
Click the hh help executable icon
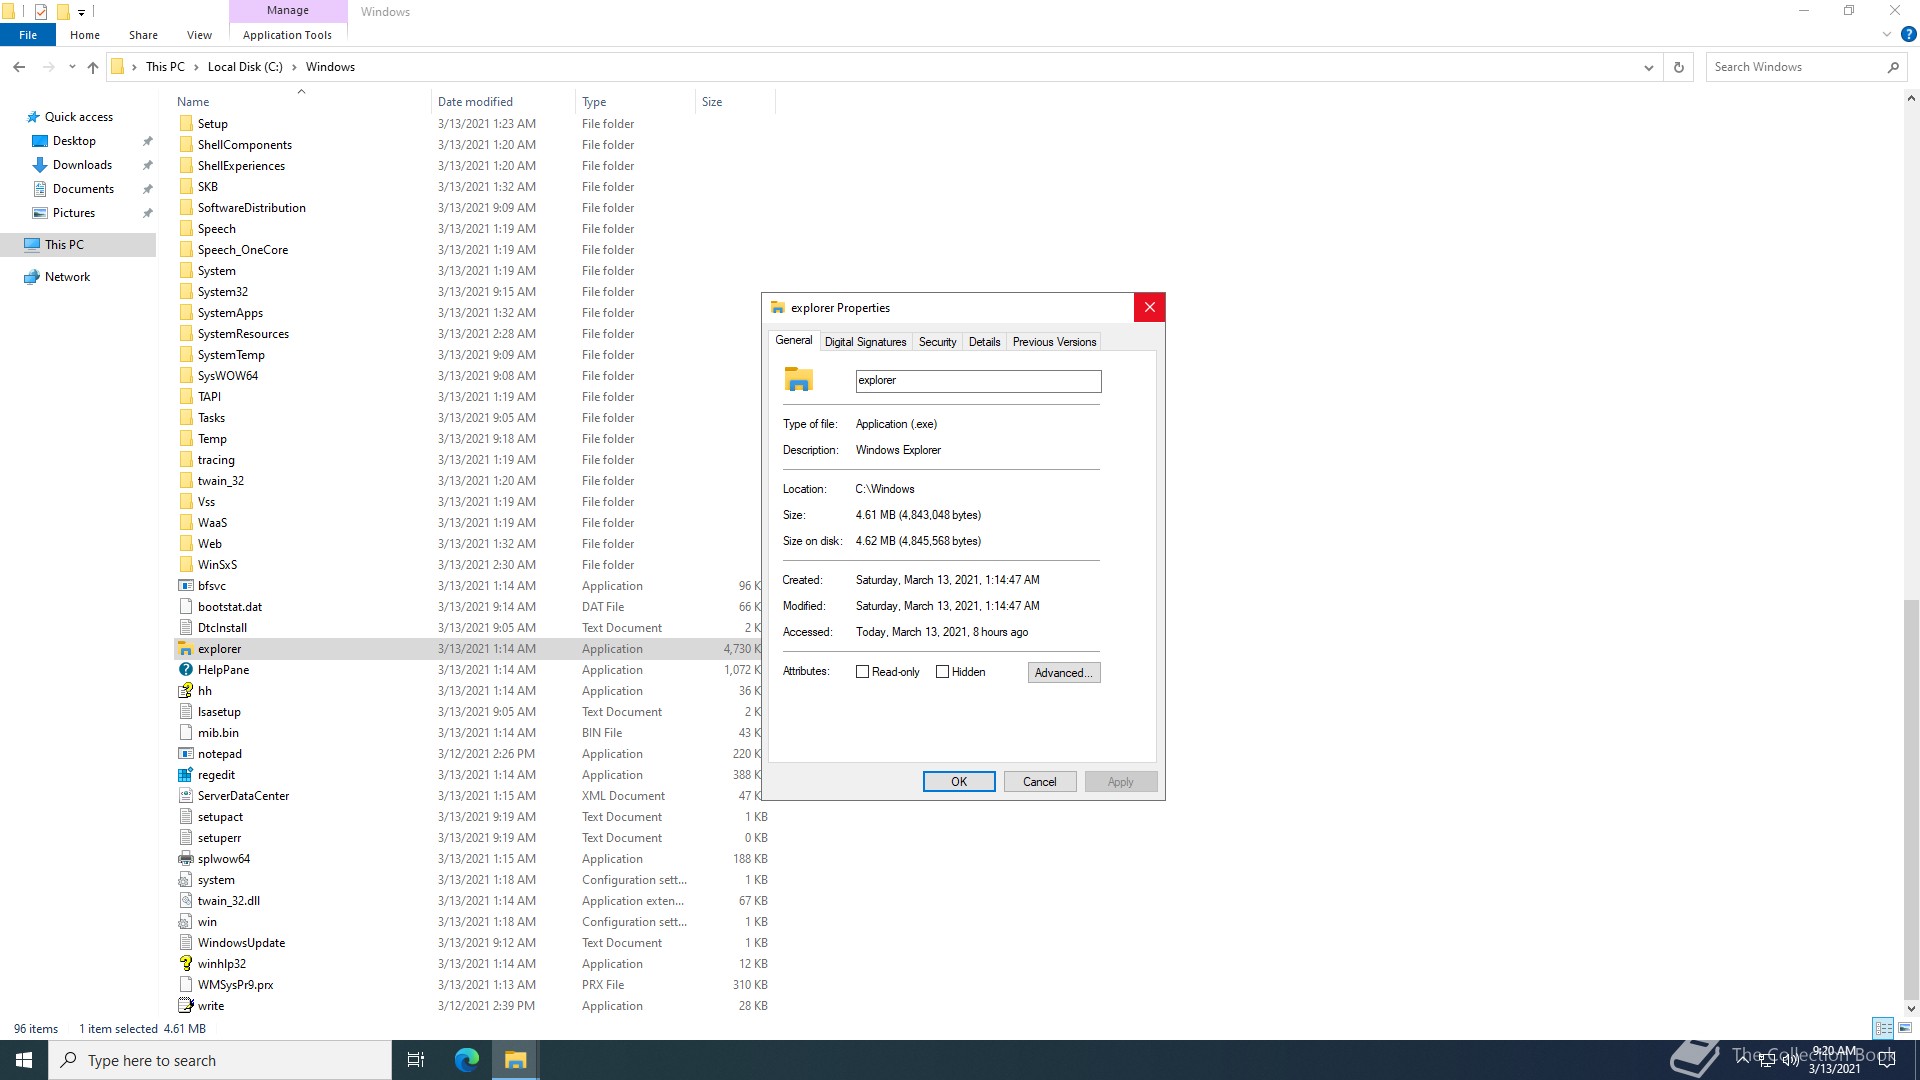pyautogui.click(x=186, y=691)
